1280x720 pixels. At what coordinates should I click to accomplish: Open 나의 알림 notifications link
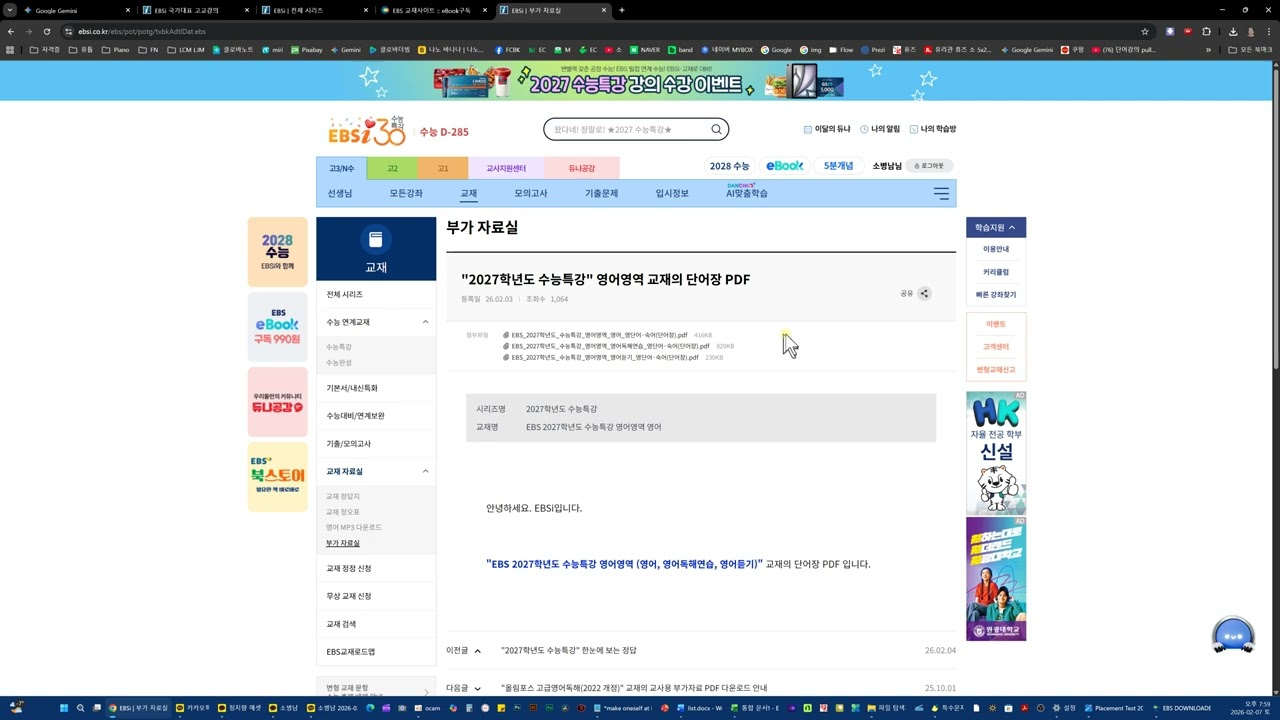880,129
